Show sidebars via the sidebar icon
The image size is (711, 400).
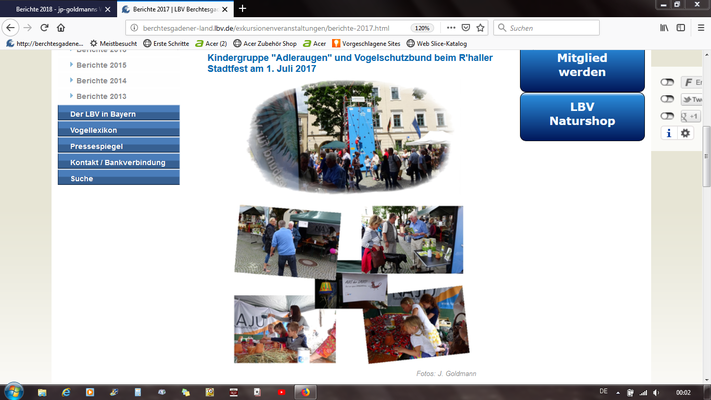[x=681, y=28]
